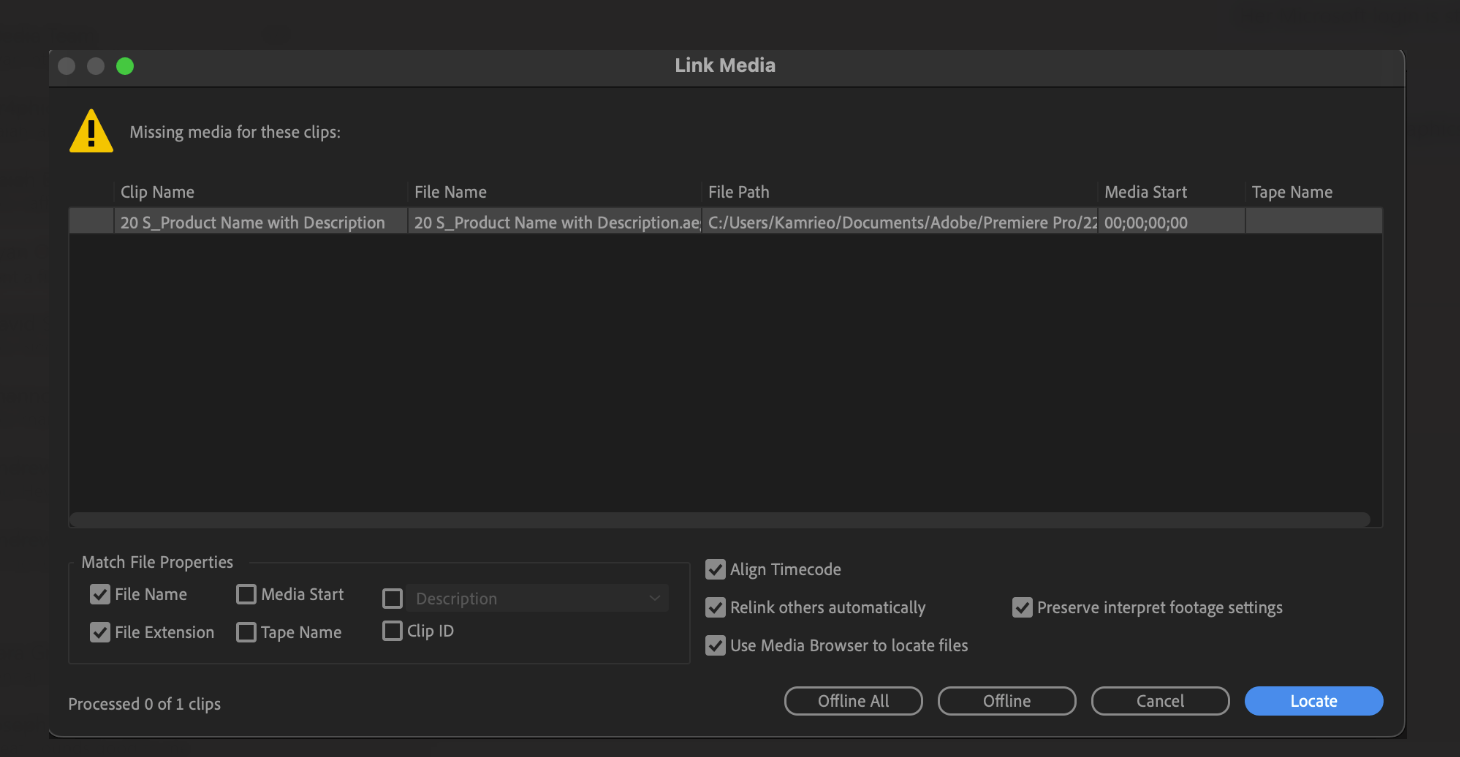Cancel the Link Media dialog
The height and width of the screenshot is (757, 1460).
pyautogui.click(x=1160, y=700)
